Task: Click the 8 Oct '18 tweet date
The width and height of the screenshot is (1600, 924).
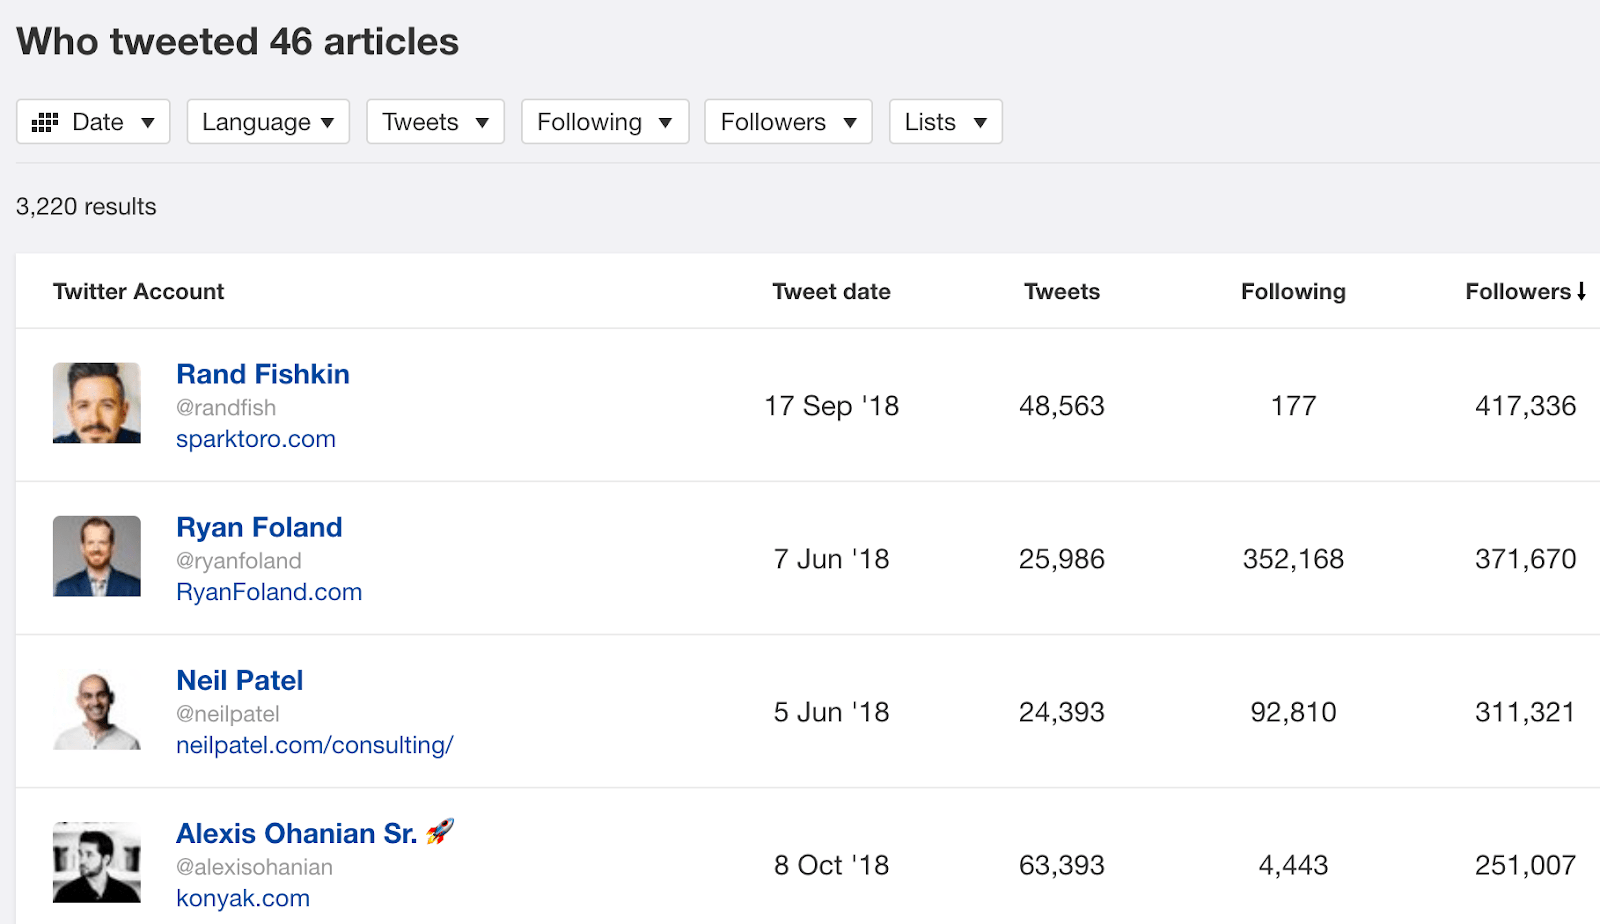Action: pos(832,865)
